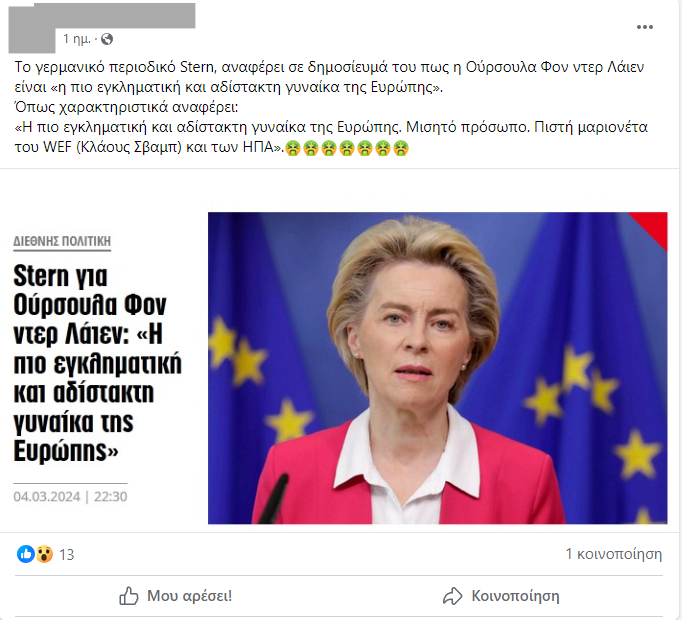Click the Μου αρέσει! like button
682x620 pixels.
176,596
